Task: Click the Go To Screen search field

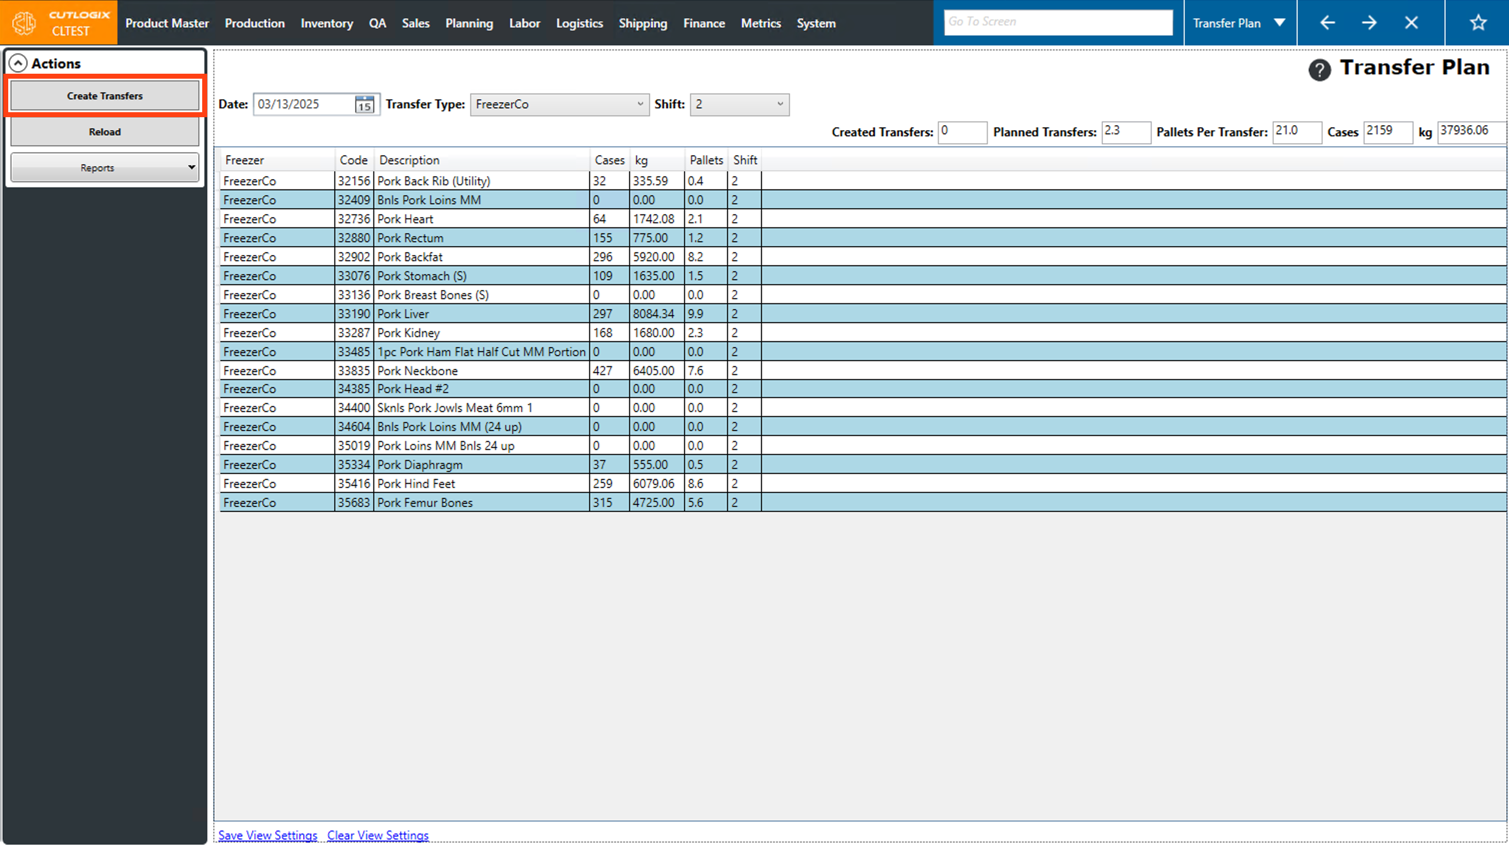Action: pyautogui.click(x=1057, y=22)
